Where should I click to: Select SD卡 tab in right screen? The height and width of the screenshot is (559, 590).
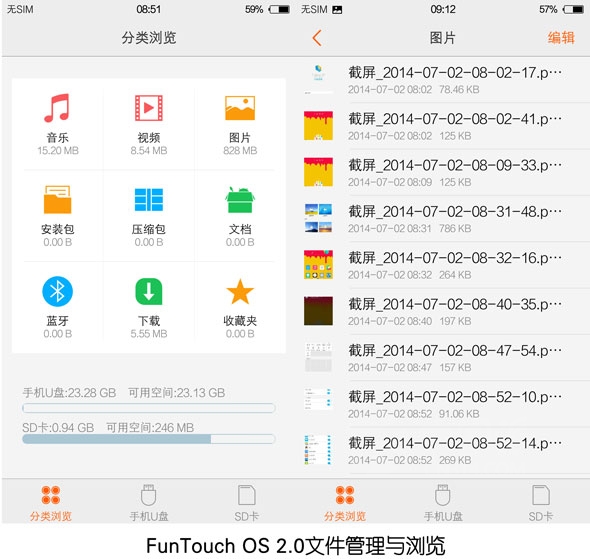click(x=541, y=502)
